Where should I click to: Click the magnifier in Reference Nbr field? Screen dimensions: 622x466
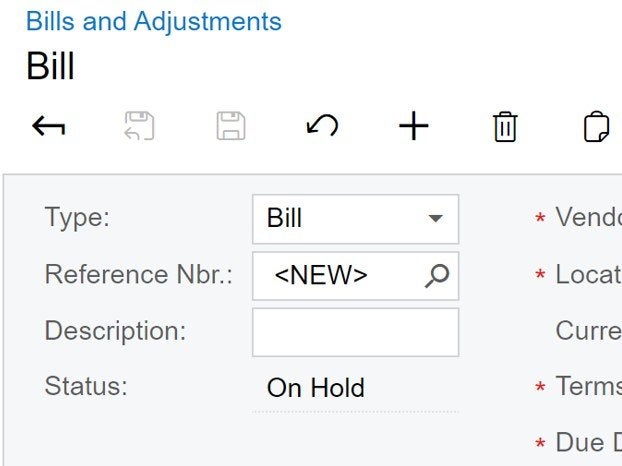point(437,276)
